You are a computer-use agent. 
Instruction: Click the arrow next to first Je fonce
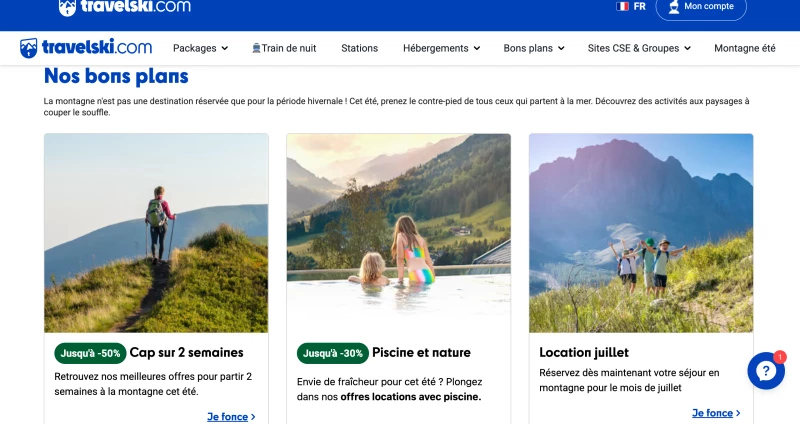coord(253,417)
